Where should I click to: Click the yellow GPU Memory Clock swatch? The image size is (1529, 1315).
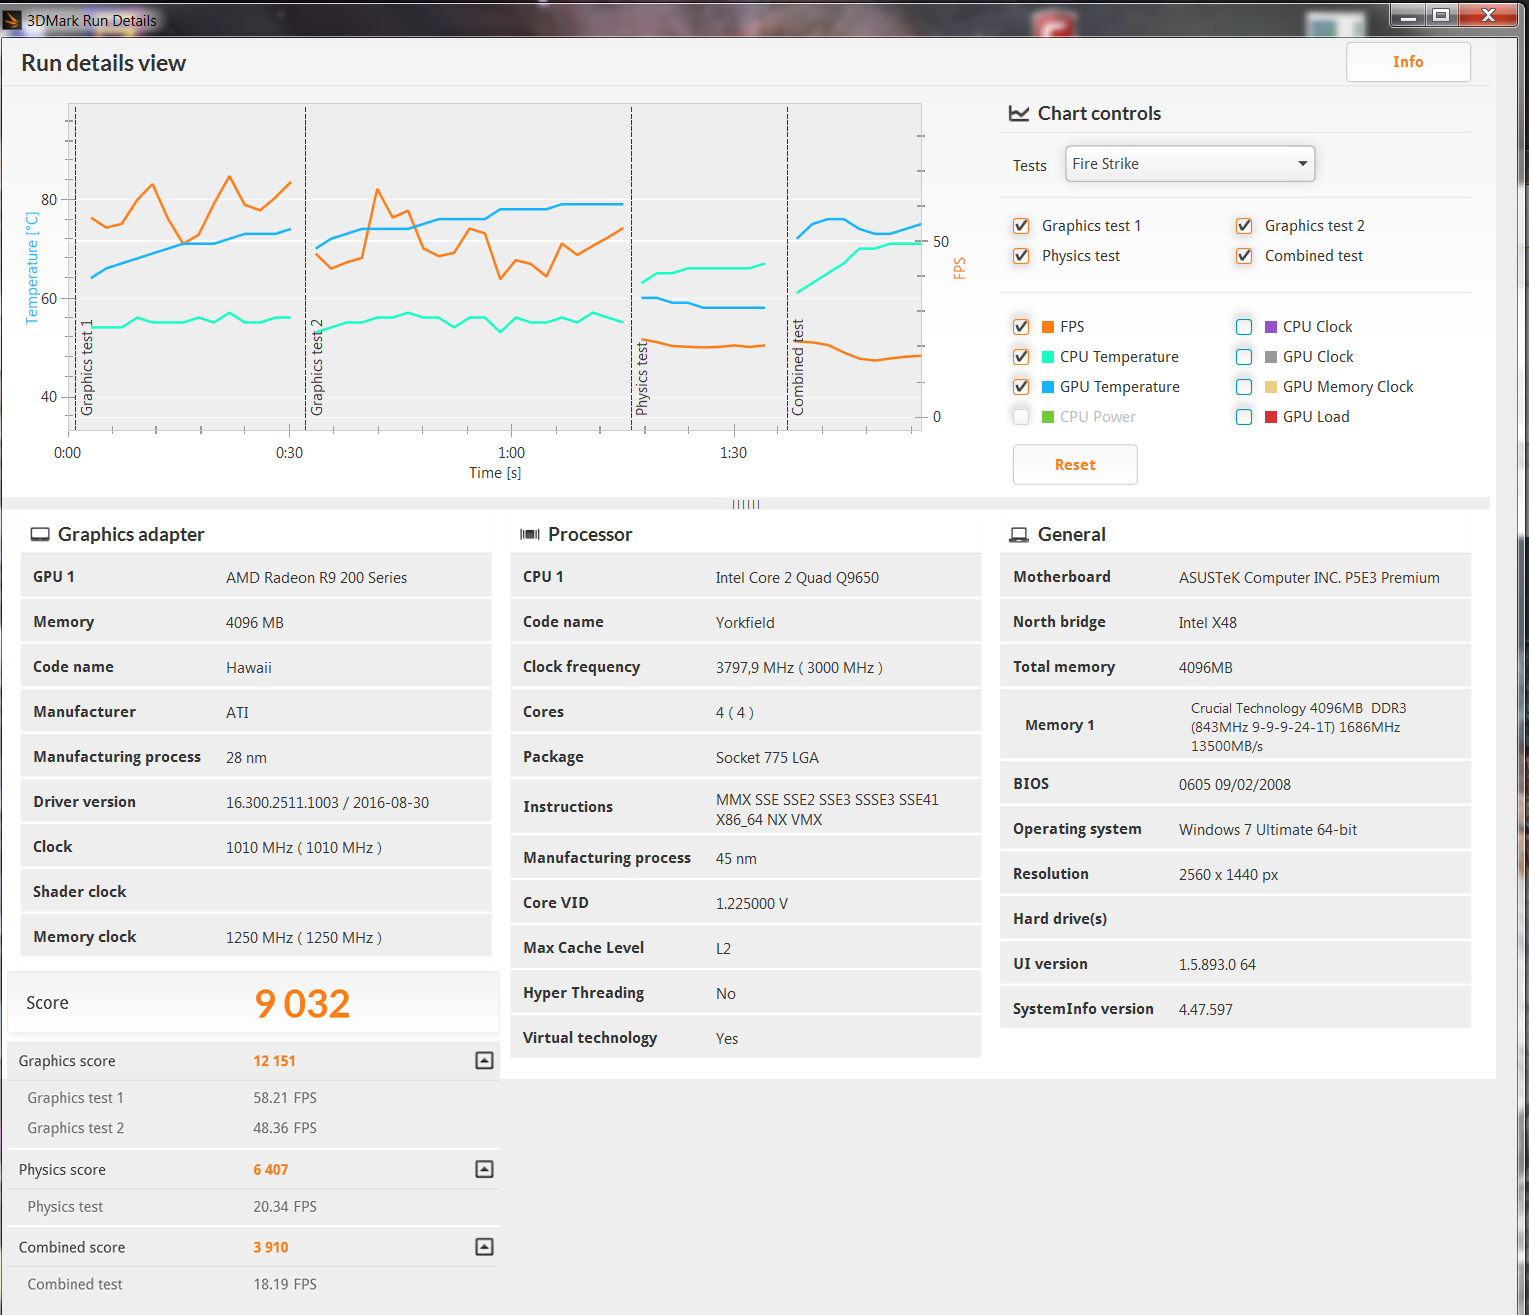click(1271, 387)
